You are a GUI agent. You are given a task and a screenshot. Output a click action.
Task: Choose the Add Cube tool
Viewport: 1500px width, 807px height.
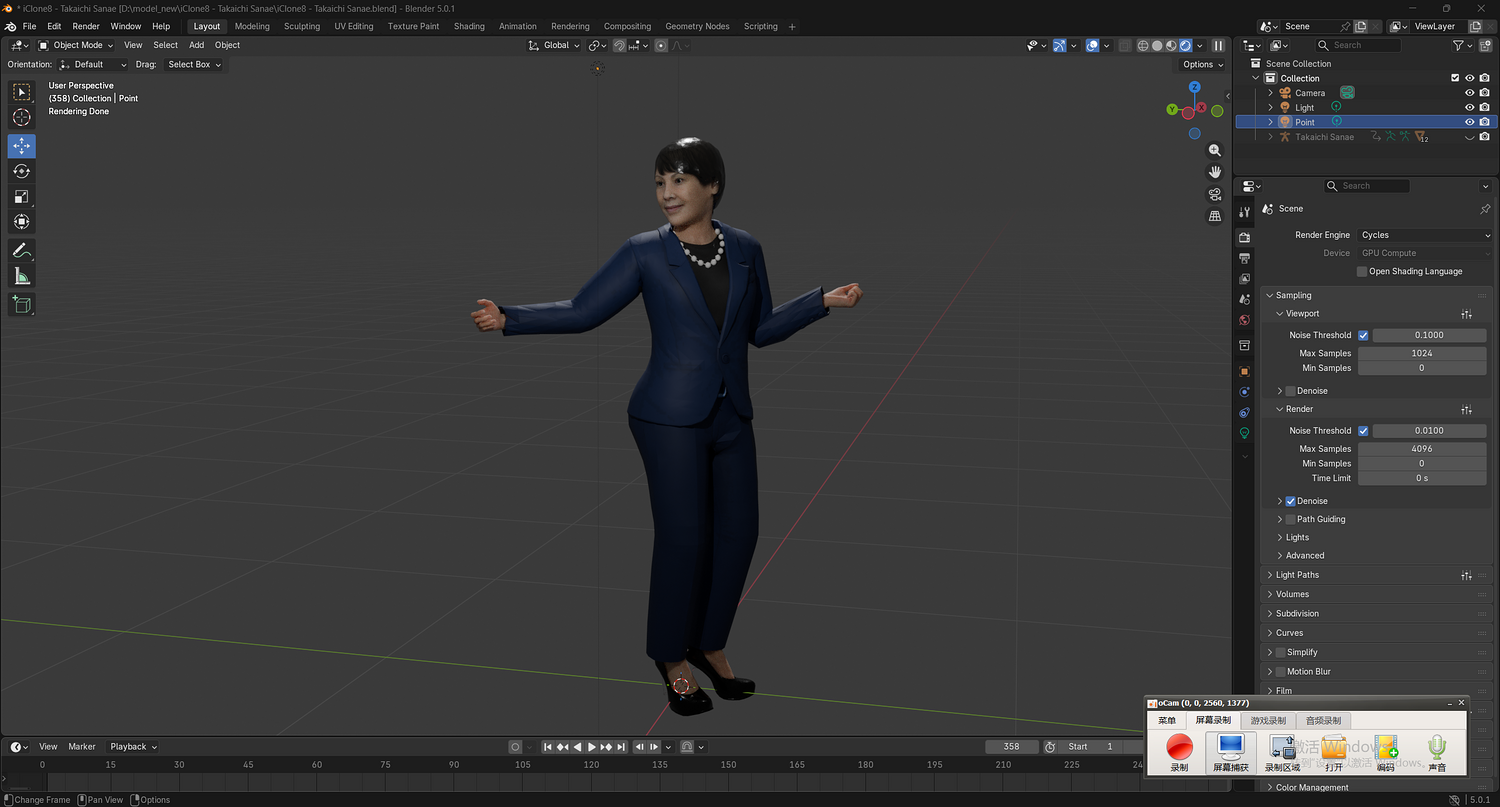coord(22,304)
